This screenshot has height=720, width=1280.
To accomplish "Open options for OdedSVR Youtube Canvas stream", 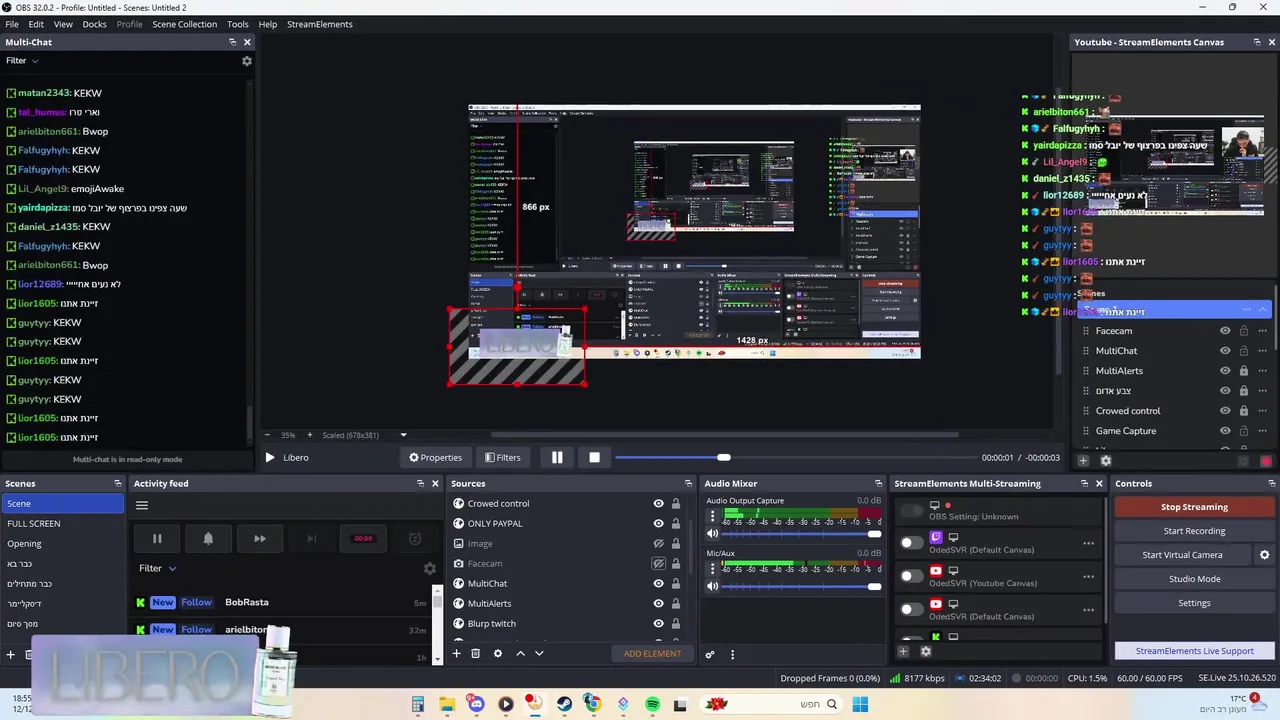I will click(1088, 577).
